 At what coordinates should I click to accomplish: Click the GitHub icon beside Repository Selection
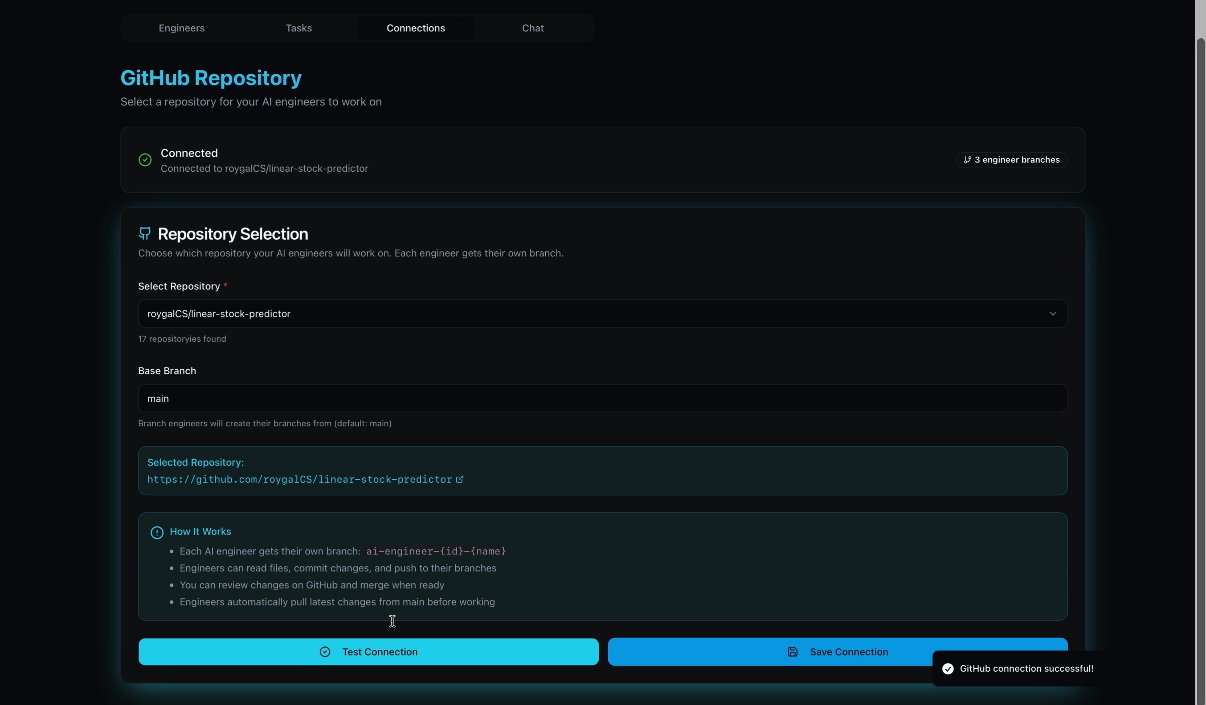pos(145,234)
